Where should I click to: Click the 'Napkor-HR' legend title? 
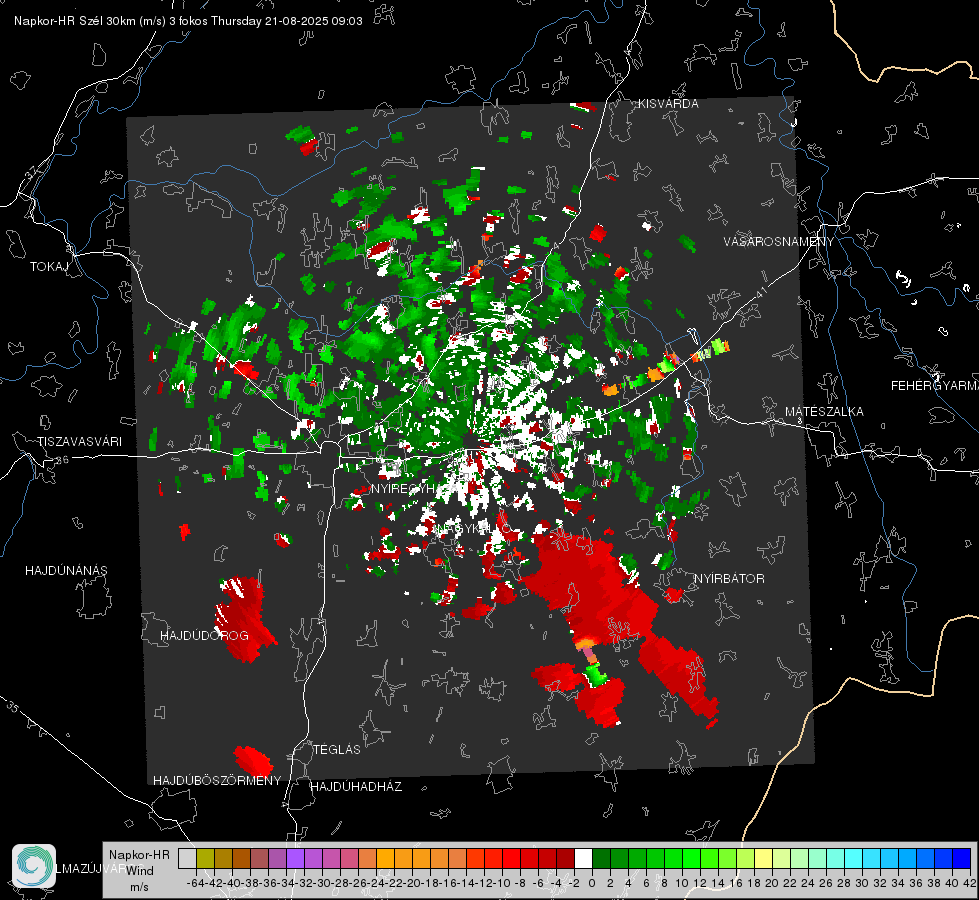[139, 854]
